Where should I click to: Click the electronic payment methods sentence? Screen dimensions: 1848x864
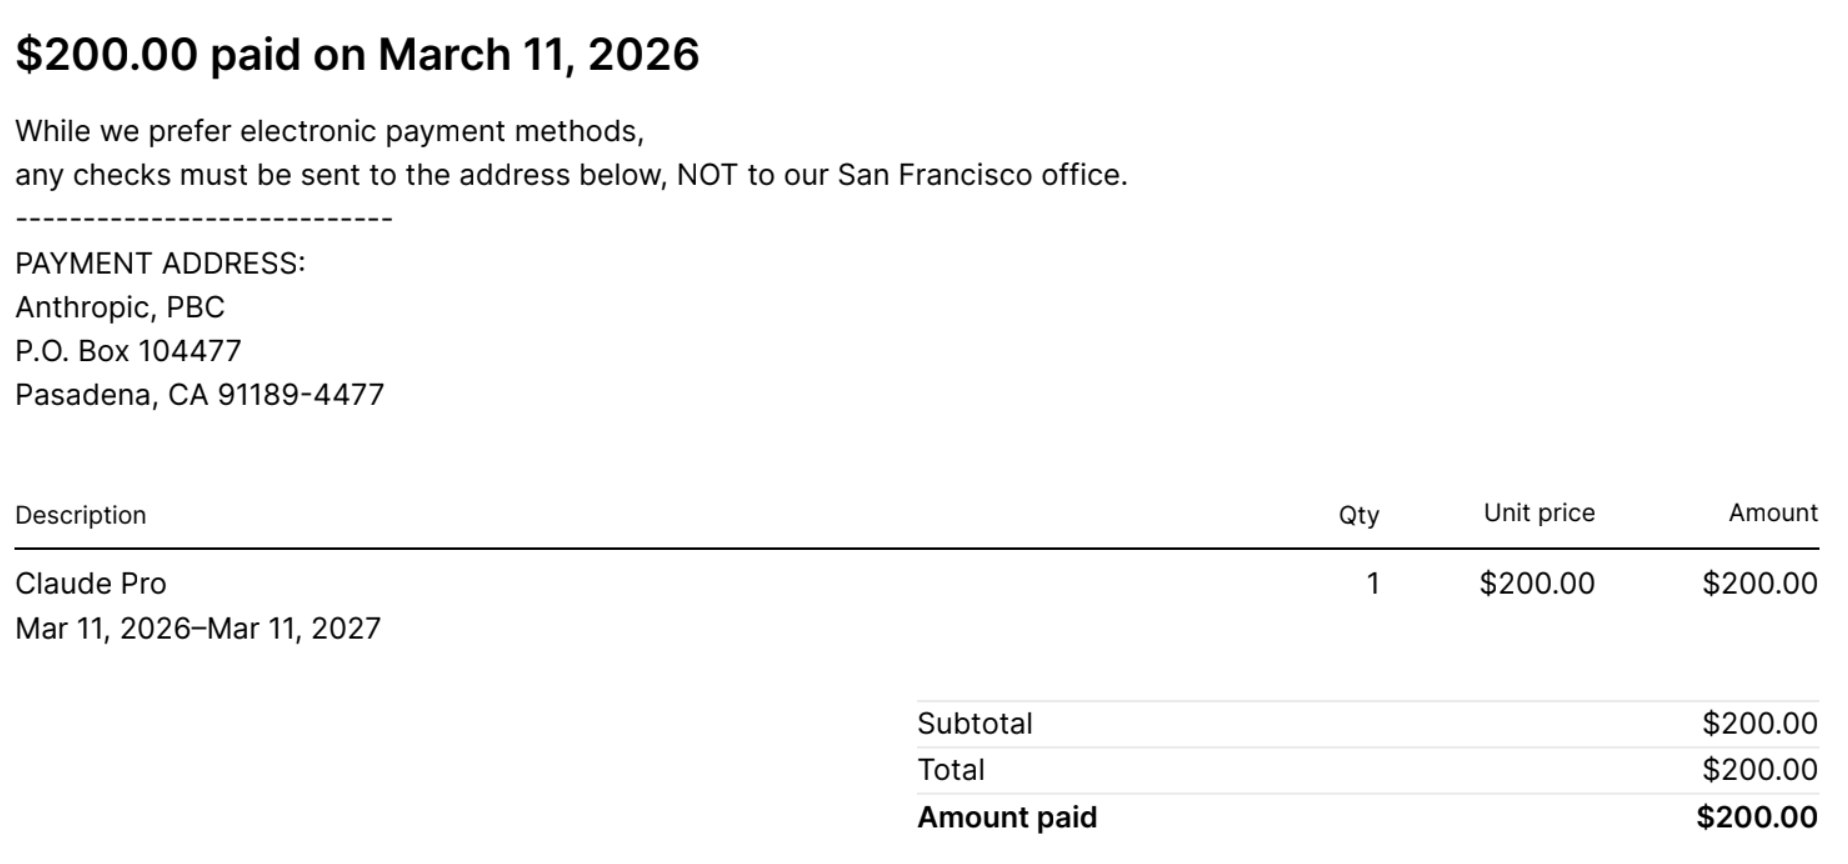tap(329, 131)
